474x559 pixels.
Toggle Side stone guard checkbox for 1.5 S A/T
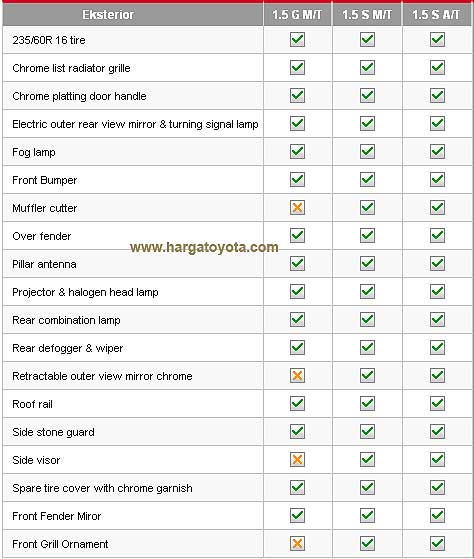click(x=437, y=431)
